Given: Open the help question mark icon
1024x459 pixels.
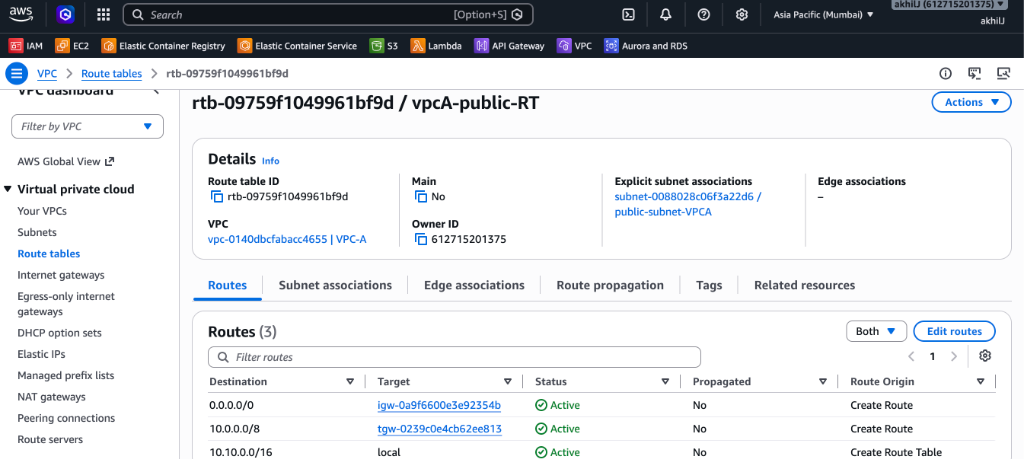Looking at the screenshot, I should pyautogui.click(x=703, y=14).
